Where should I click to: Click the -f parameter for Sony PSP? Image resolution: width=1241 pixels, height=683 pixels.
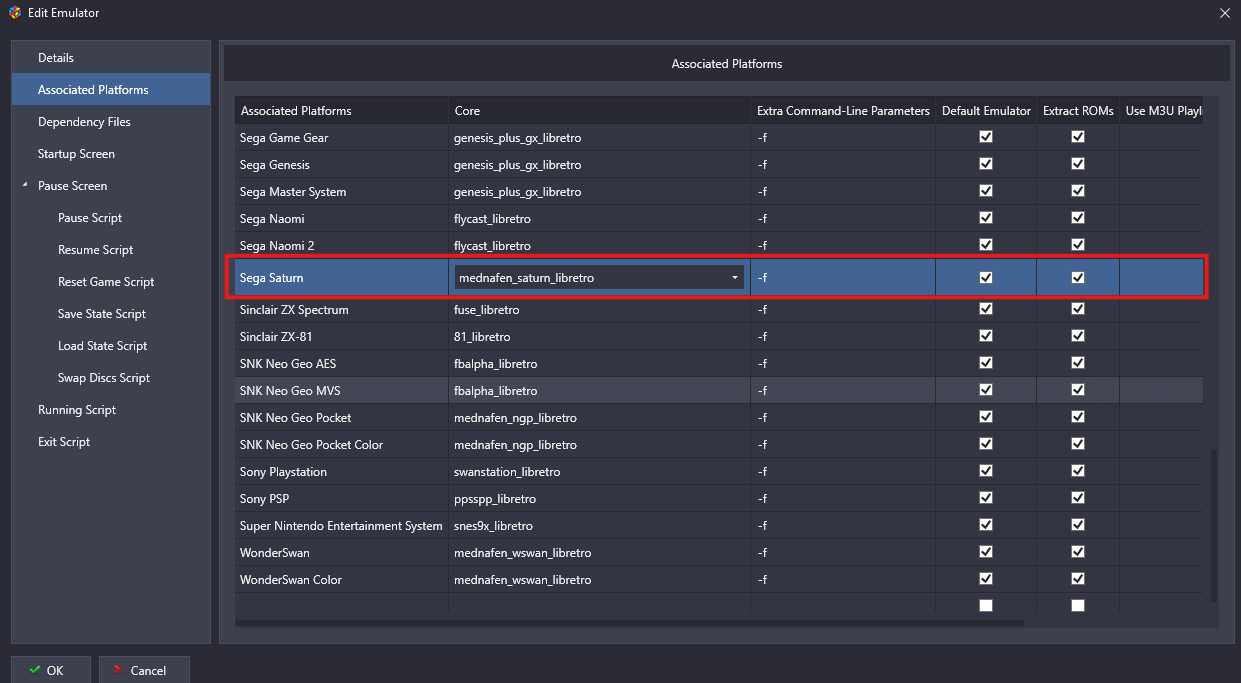[843, 499]
